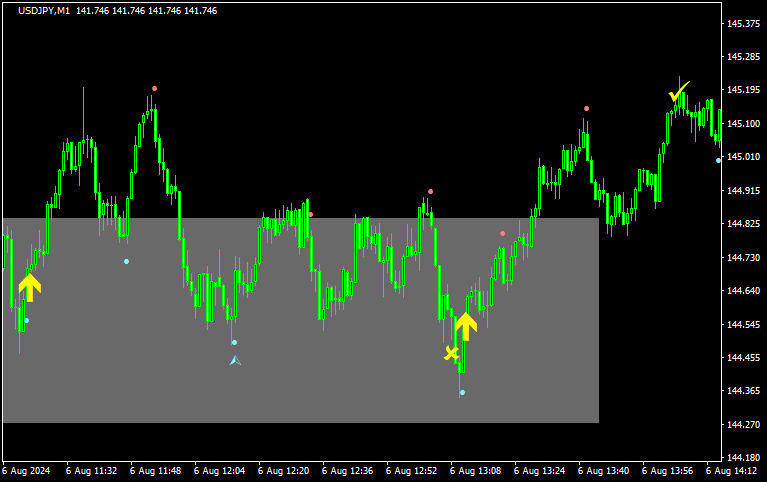Select the red dot above the 11:48 peak
The width and height of the screenshot is (767, 482).
click(155, 89)
